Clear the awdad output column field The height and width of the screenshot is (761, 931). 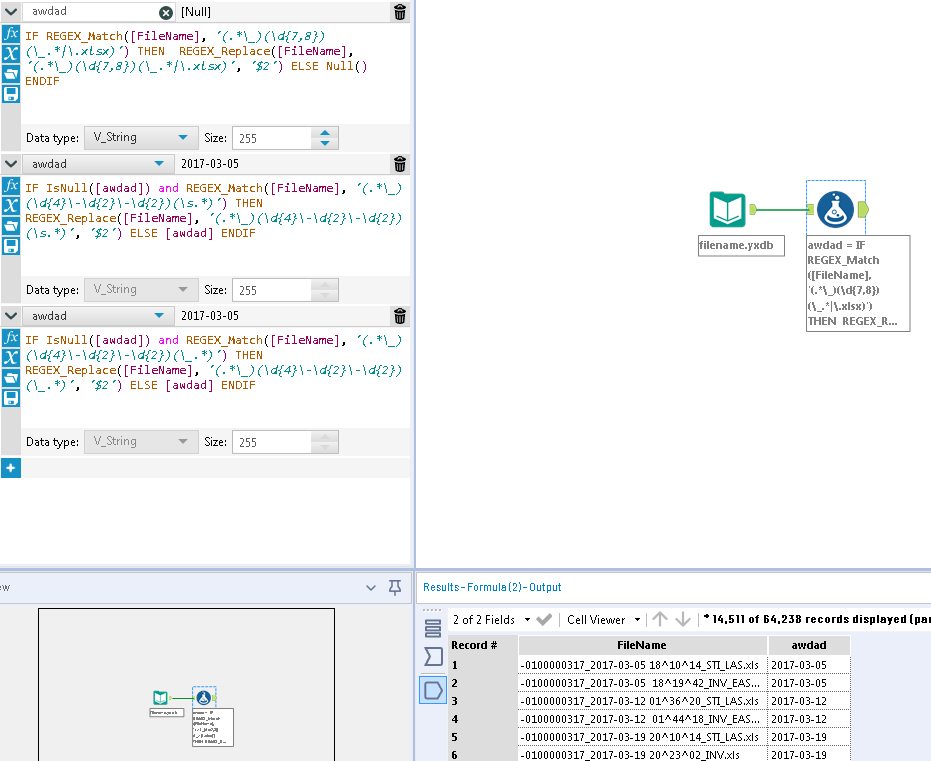166,13
